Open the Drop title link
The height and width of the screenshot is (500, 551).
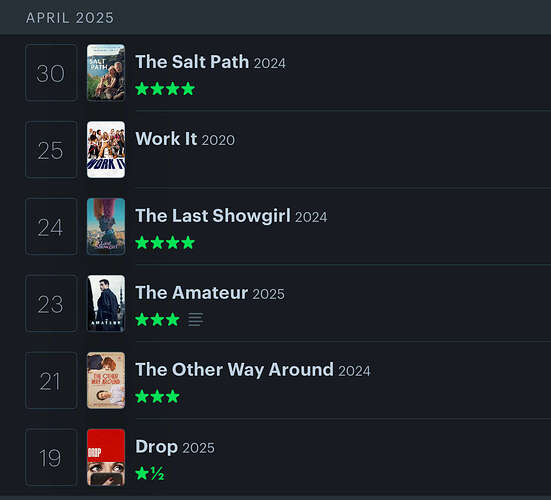pos(157,447)
